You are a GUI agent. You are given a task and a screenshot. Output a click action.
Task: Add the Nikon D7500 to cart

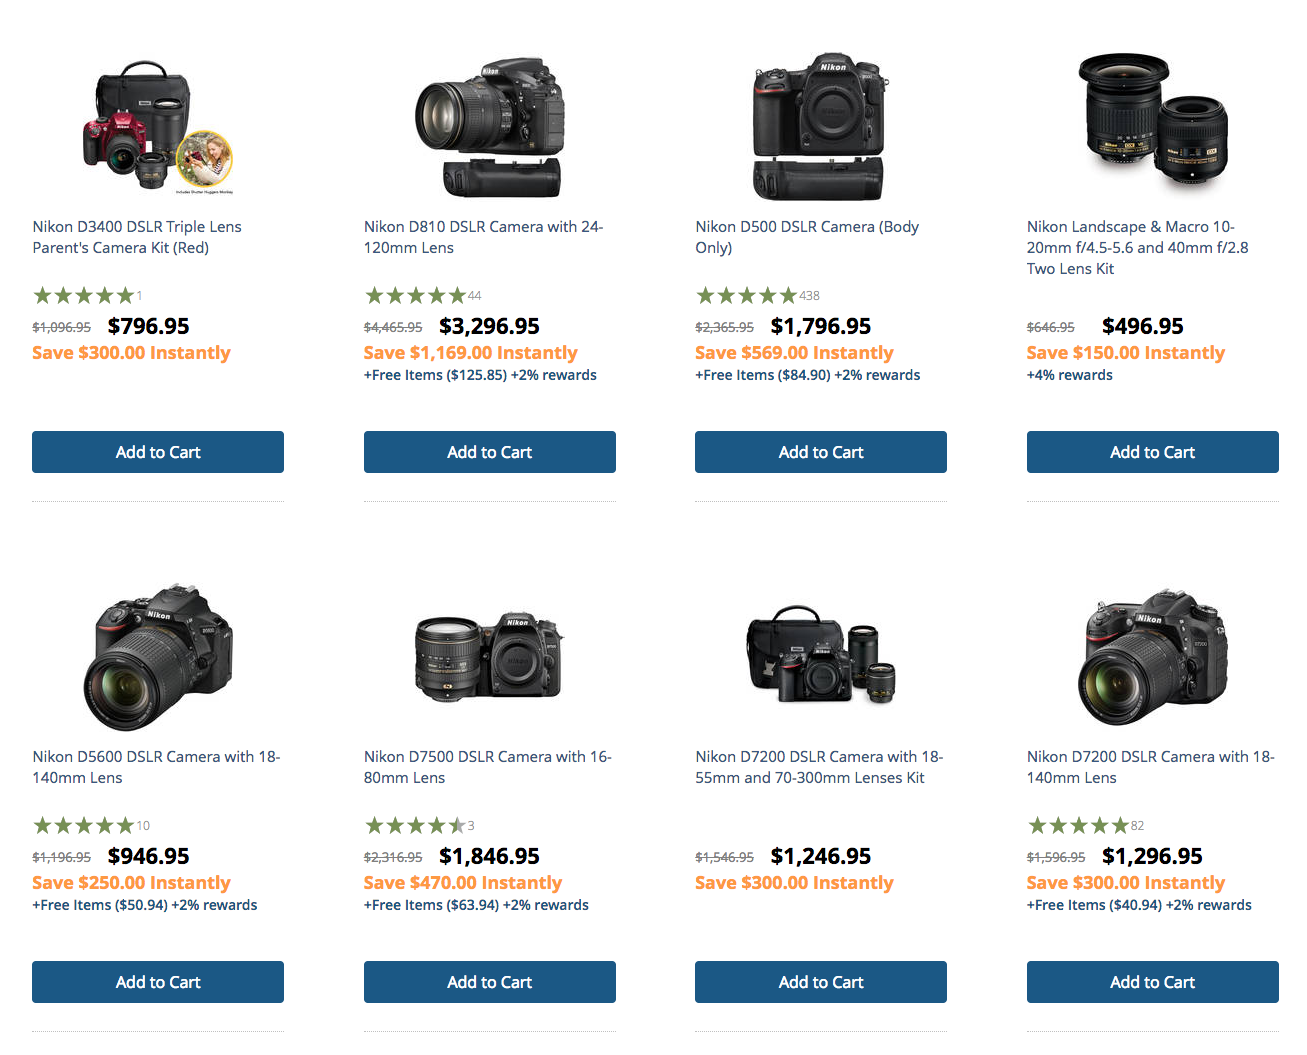pos(490,982)
